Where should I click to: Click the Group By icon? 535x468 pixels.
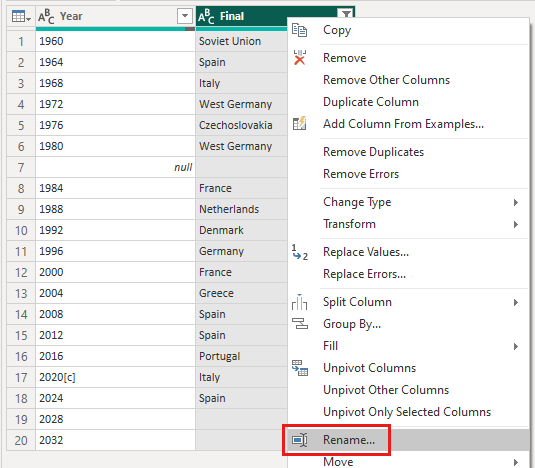[300, 323]
